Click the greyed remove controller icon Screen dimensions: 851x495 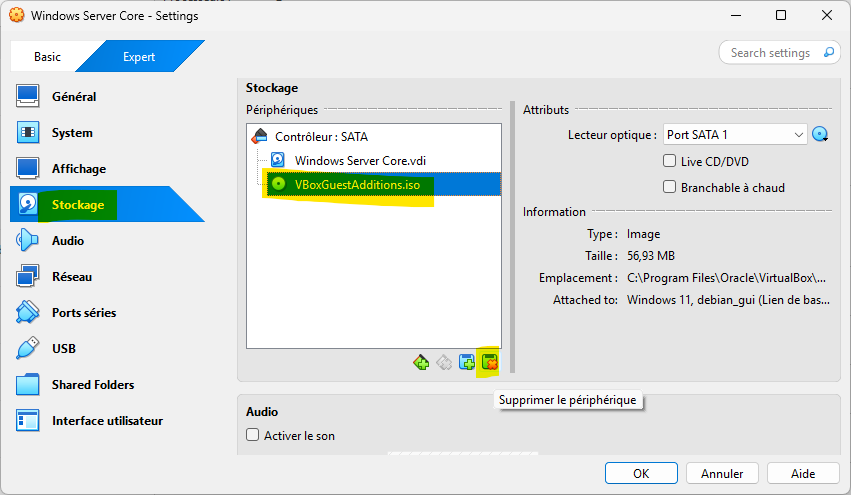click(444, 362)
